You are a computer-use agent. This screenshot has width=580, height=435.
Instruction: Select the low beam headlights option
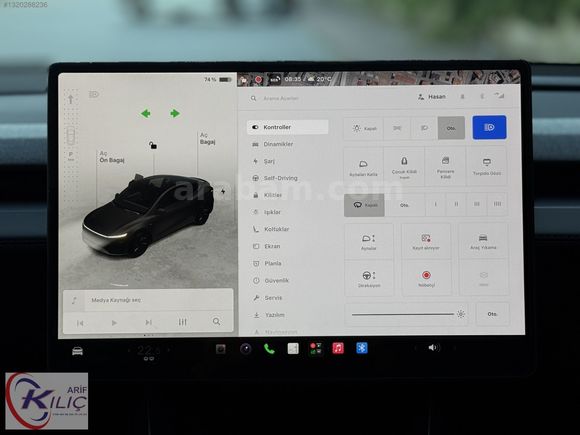coord(424,128)
